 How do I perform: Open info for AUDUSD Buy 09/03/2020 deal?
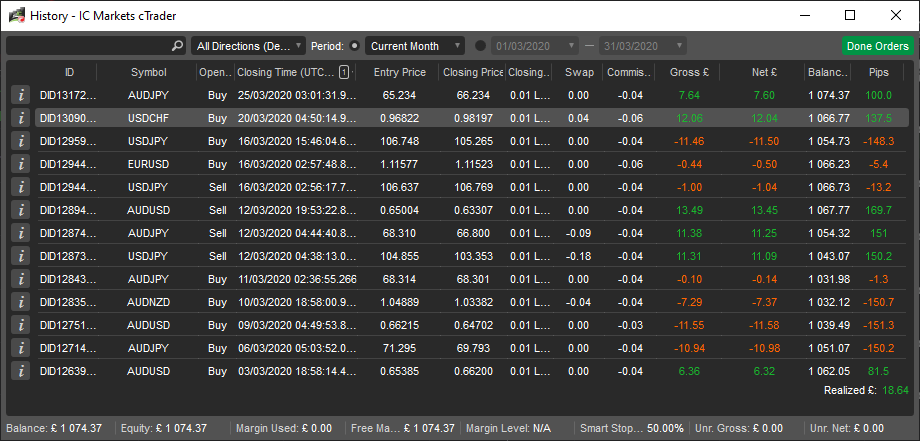click(21, 325)
